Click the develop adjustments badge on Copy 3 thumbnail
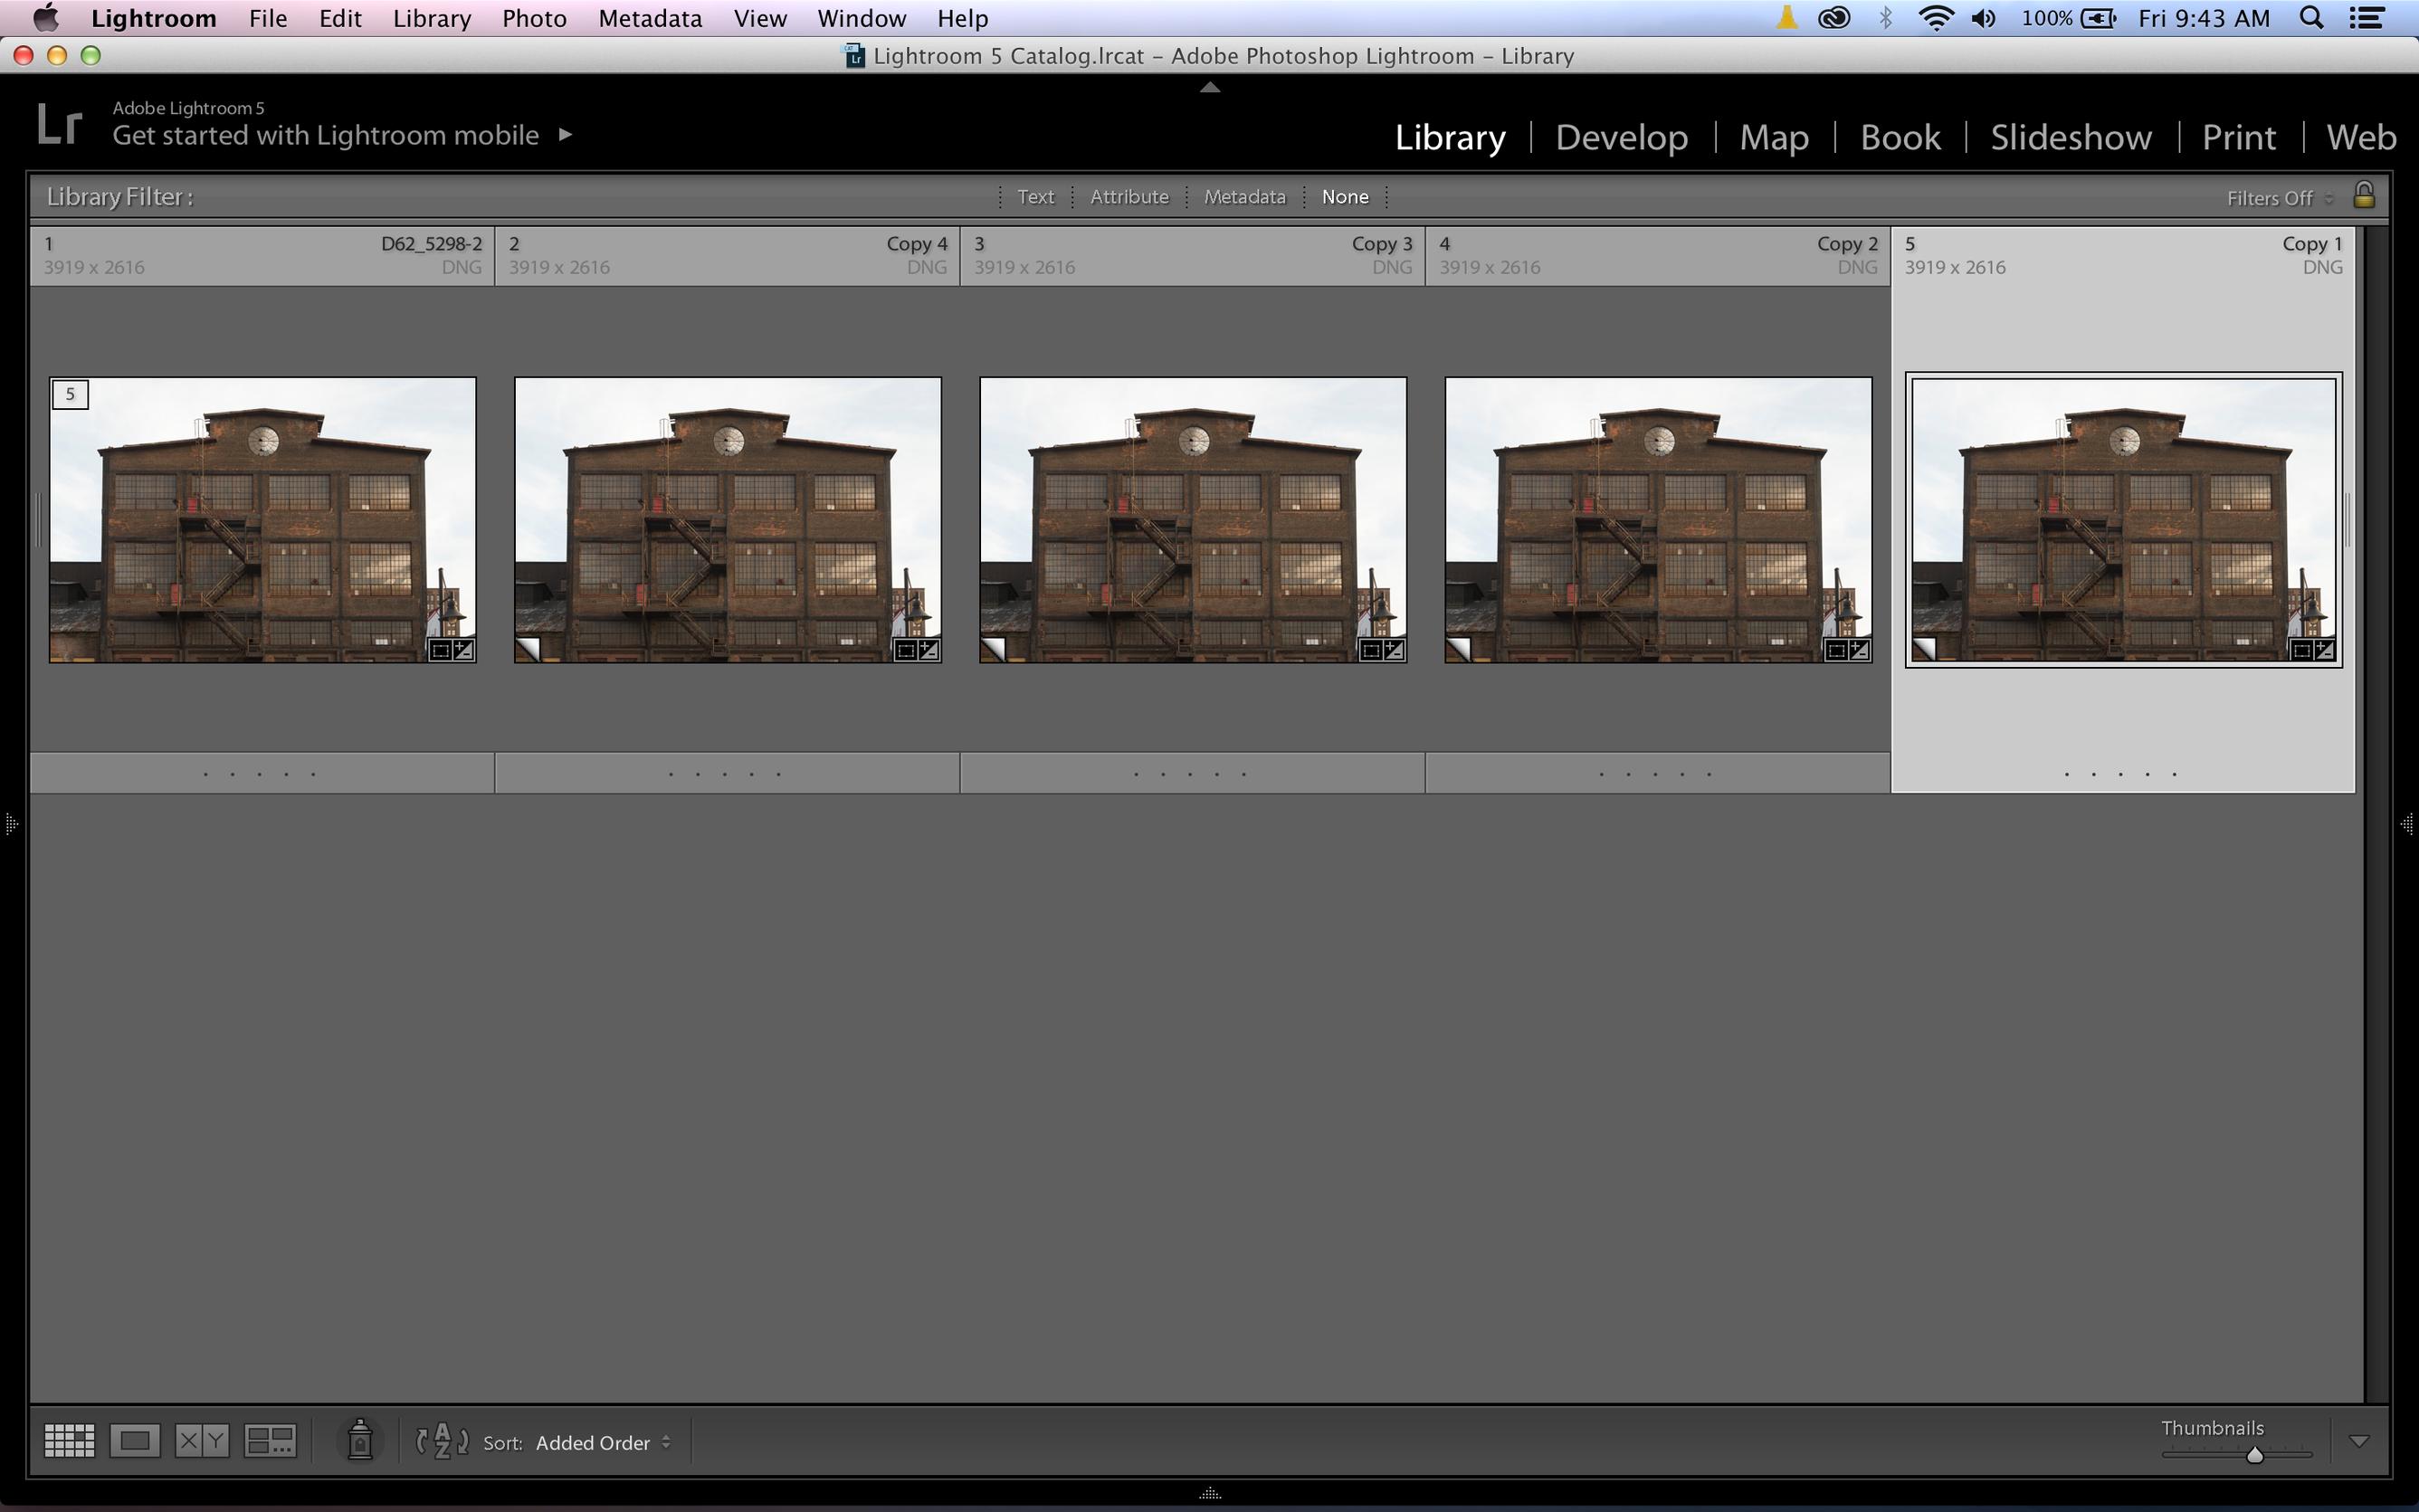This screenshot has height=1512, width=2419. point(1394,650)
